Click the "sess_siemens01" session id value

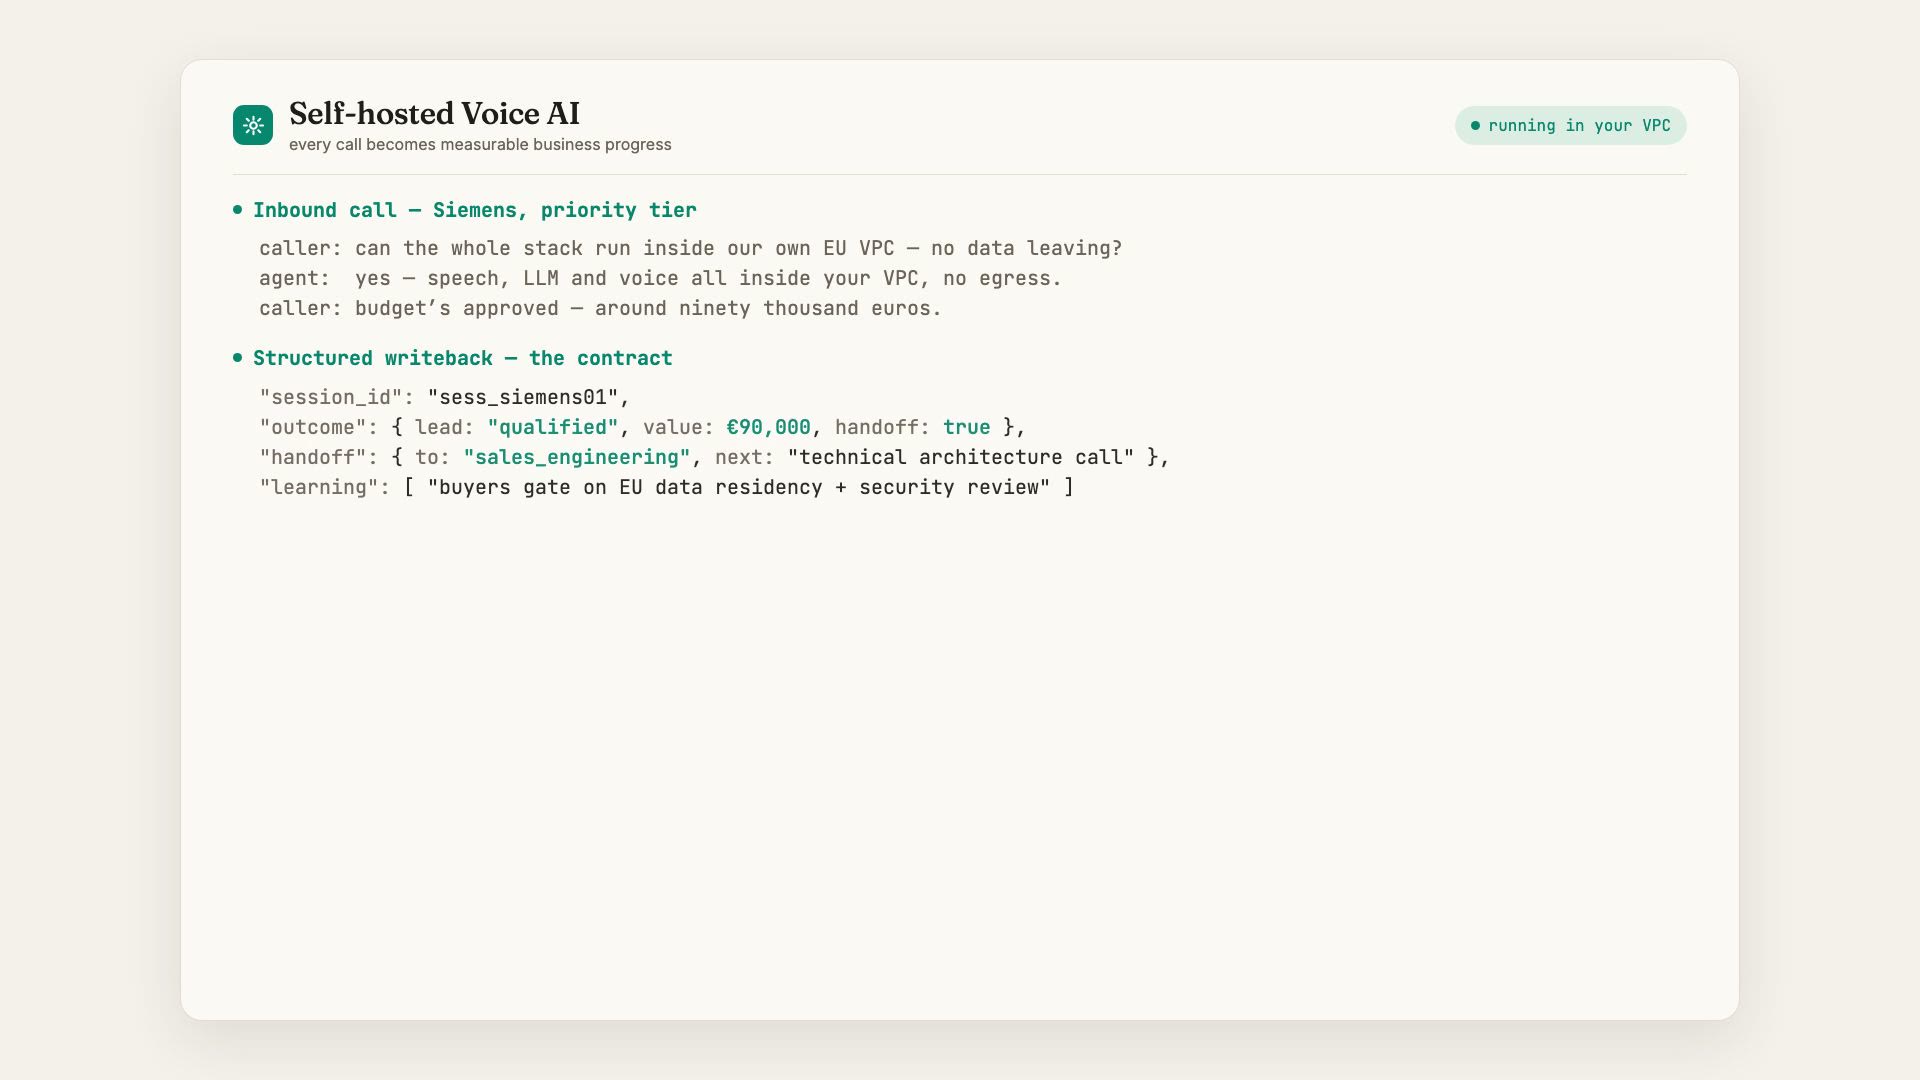[x=523, y=397]
